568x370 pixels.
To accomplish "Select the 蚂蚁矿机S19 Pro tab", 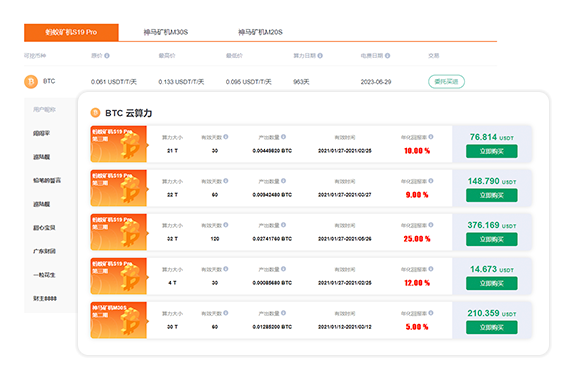I will 71,32.
